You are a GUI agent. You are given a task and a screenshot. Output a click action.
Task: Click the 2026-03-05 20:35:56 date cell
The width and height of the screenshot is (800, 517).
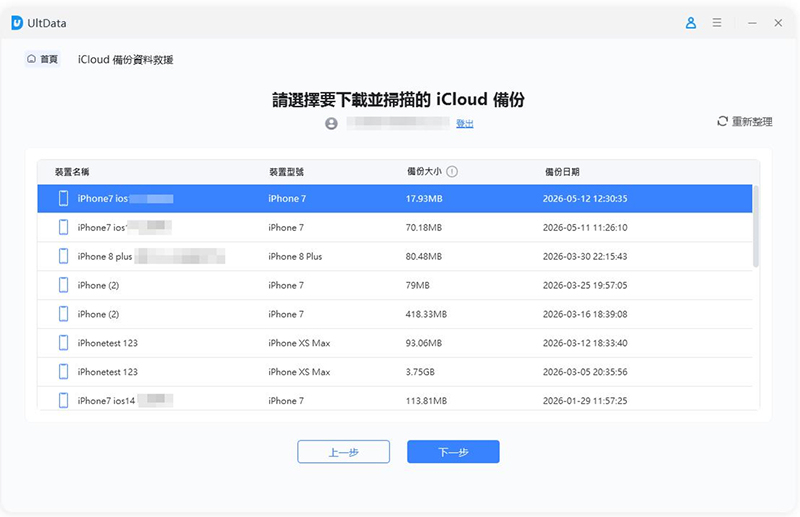[585, 372]
